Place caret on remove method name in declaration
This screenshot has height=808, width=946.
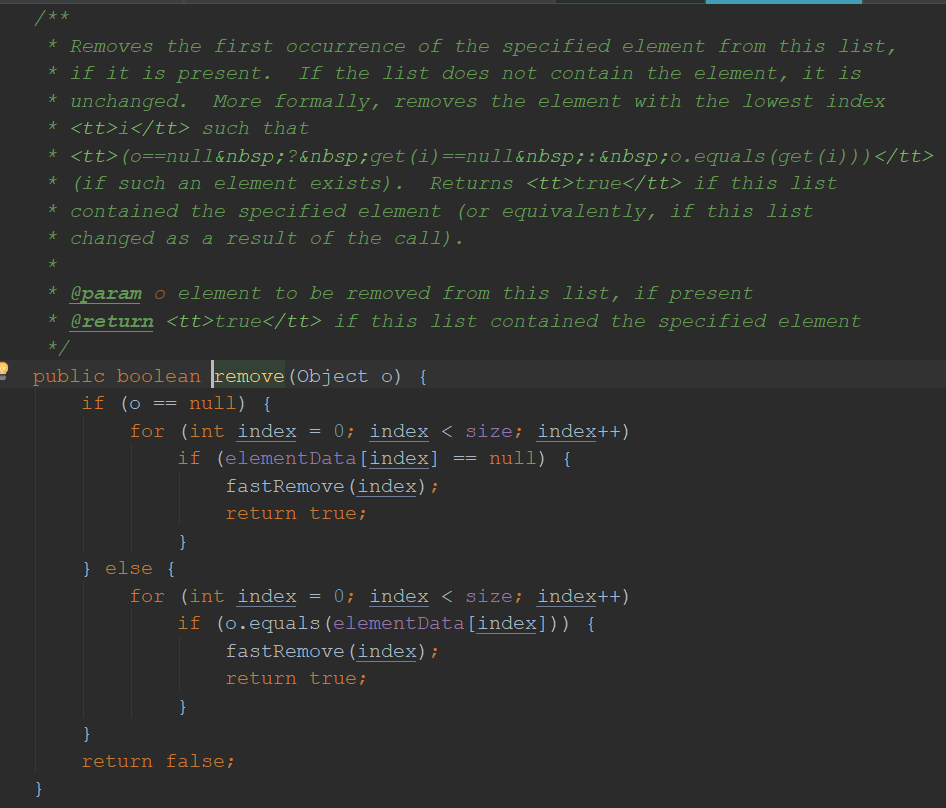[x=249, y=377]
